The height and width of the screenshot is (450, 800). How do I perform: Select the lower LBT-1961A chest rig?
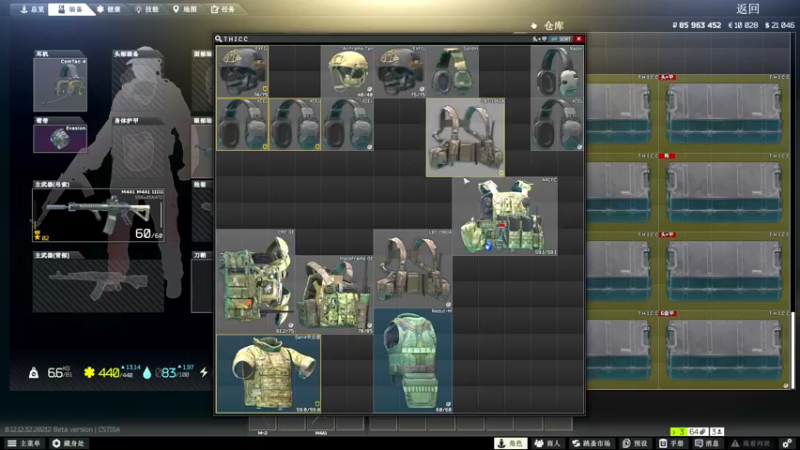[413, 269]
